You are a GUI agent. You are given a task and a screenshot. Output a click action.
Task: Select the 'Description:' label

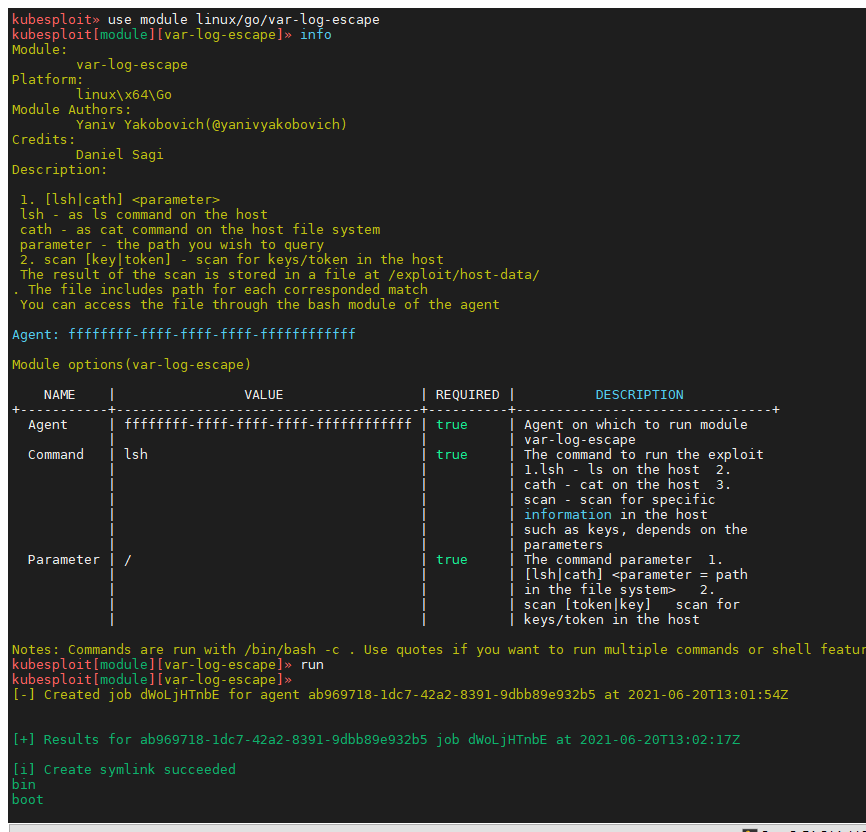60,170
